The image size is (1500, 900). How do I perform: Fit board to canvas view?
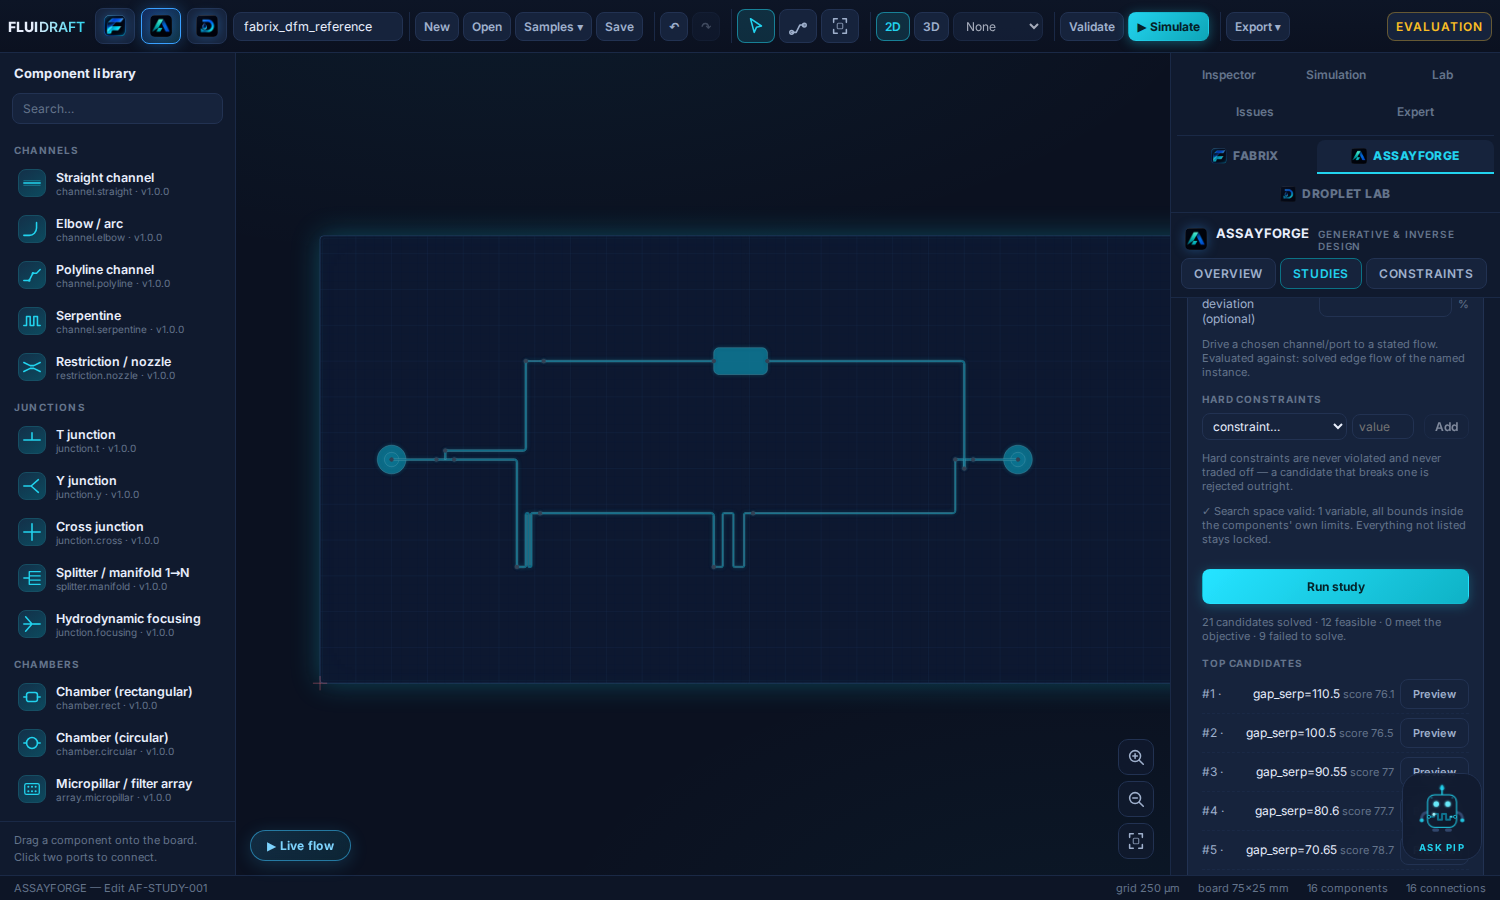(1136, 841)
